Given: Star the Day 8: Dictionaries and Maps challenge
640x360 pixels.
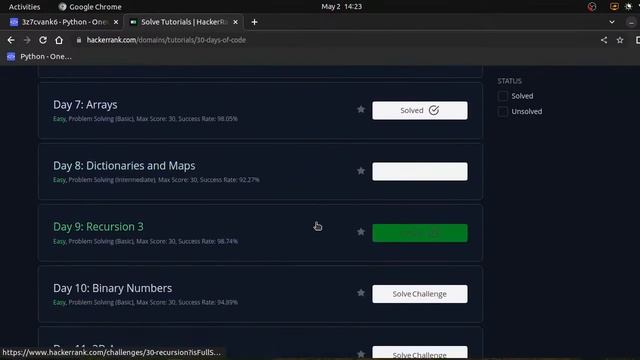Looking at the screenshot, I should [x=361, y=171].
